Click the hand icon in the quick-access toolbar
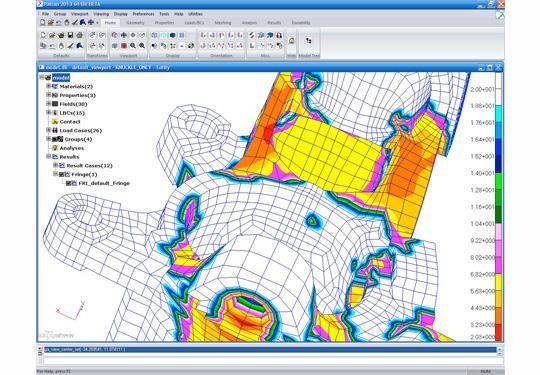 coord(67,23)
